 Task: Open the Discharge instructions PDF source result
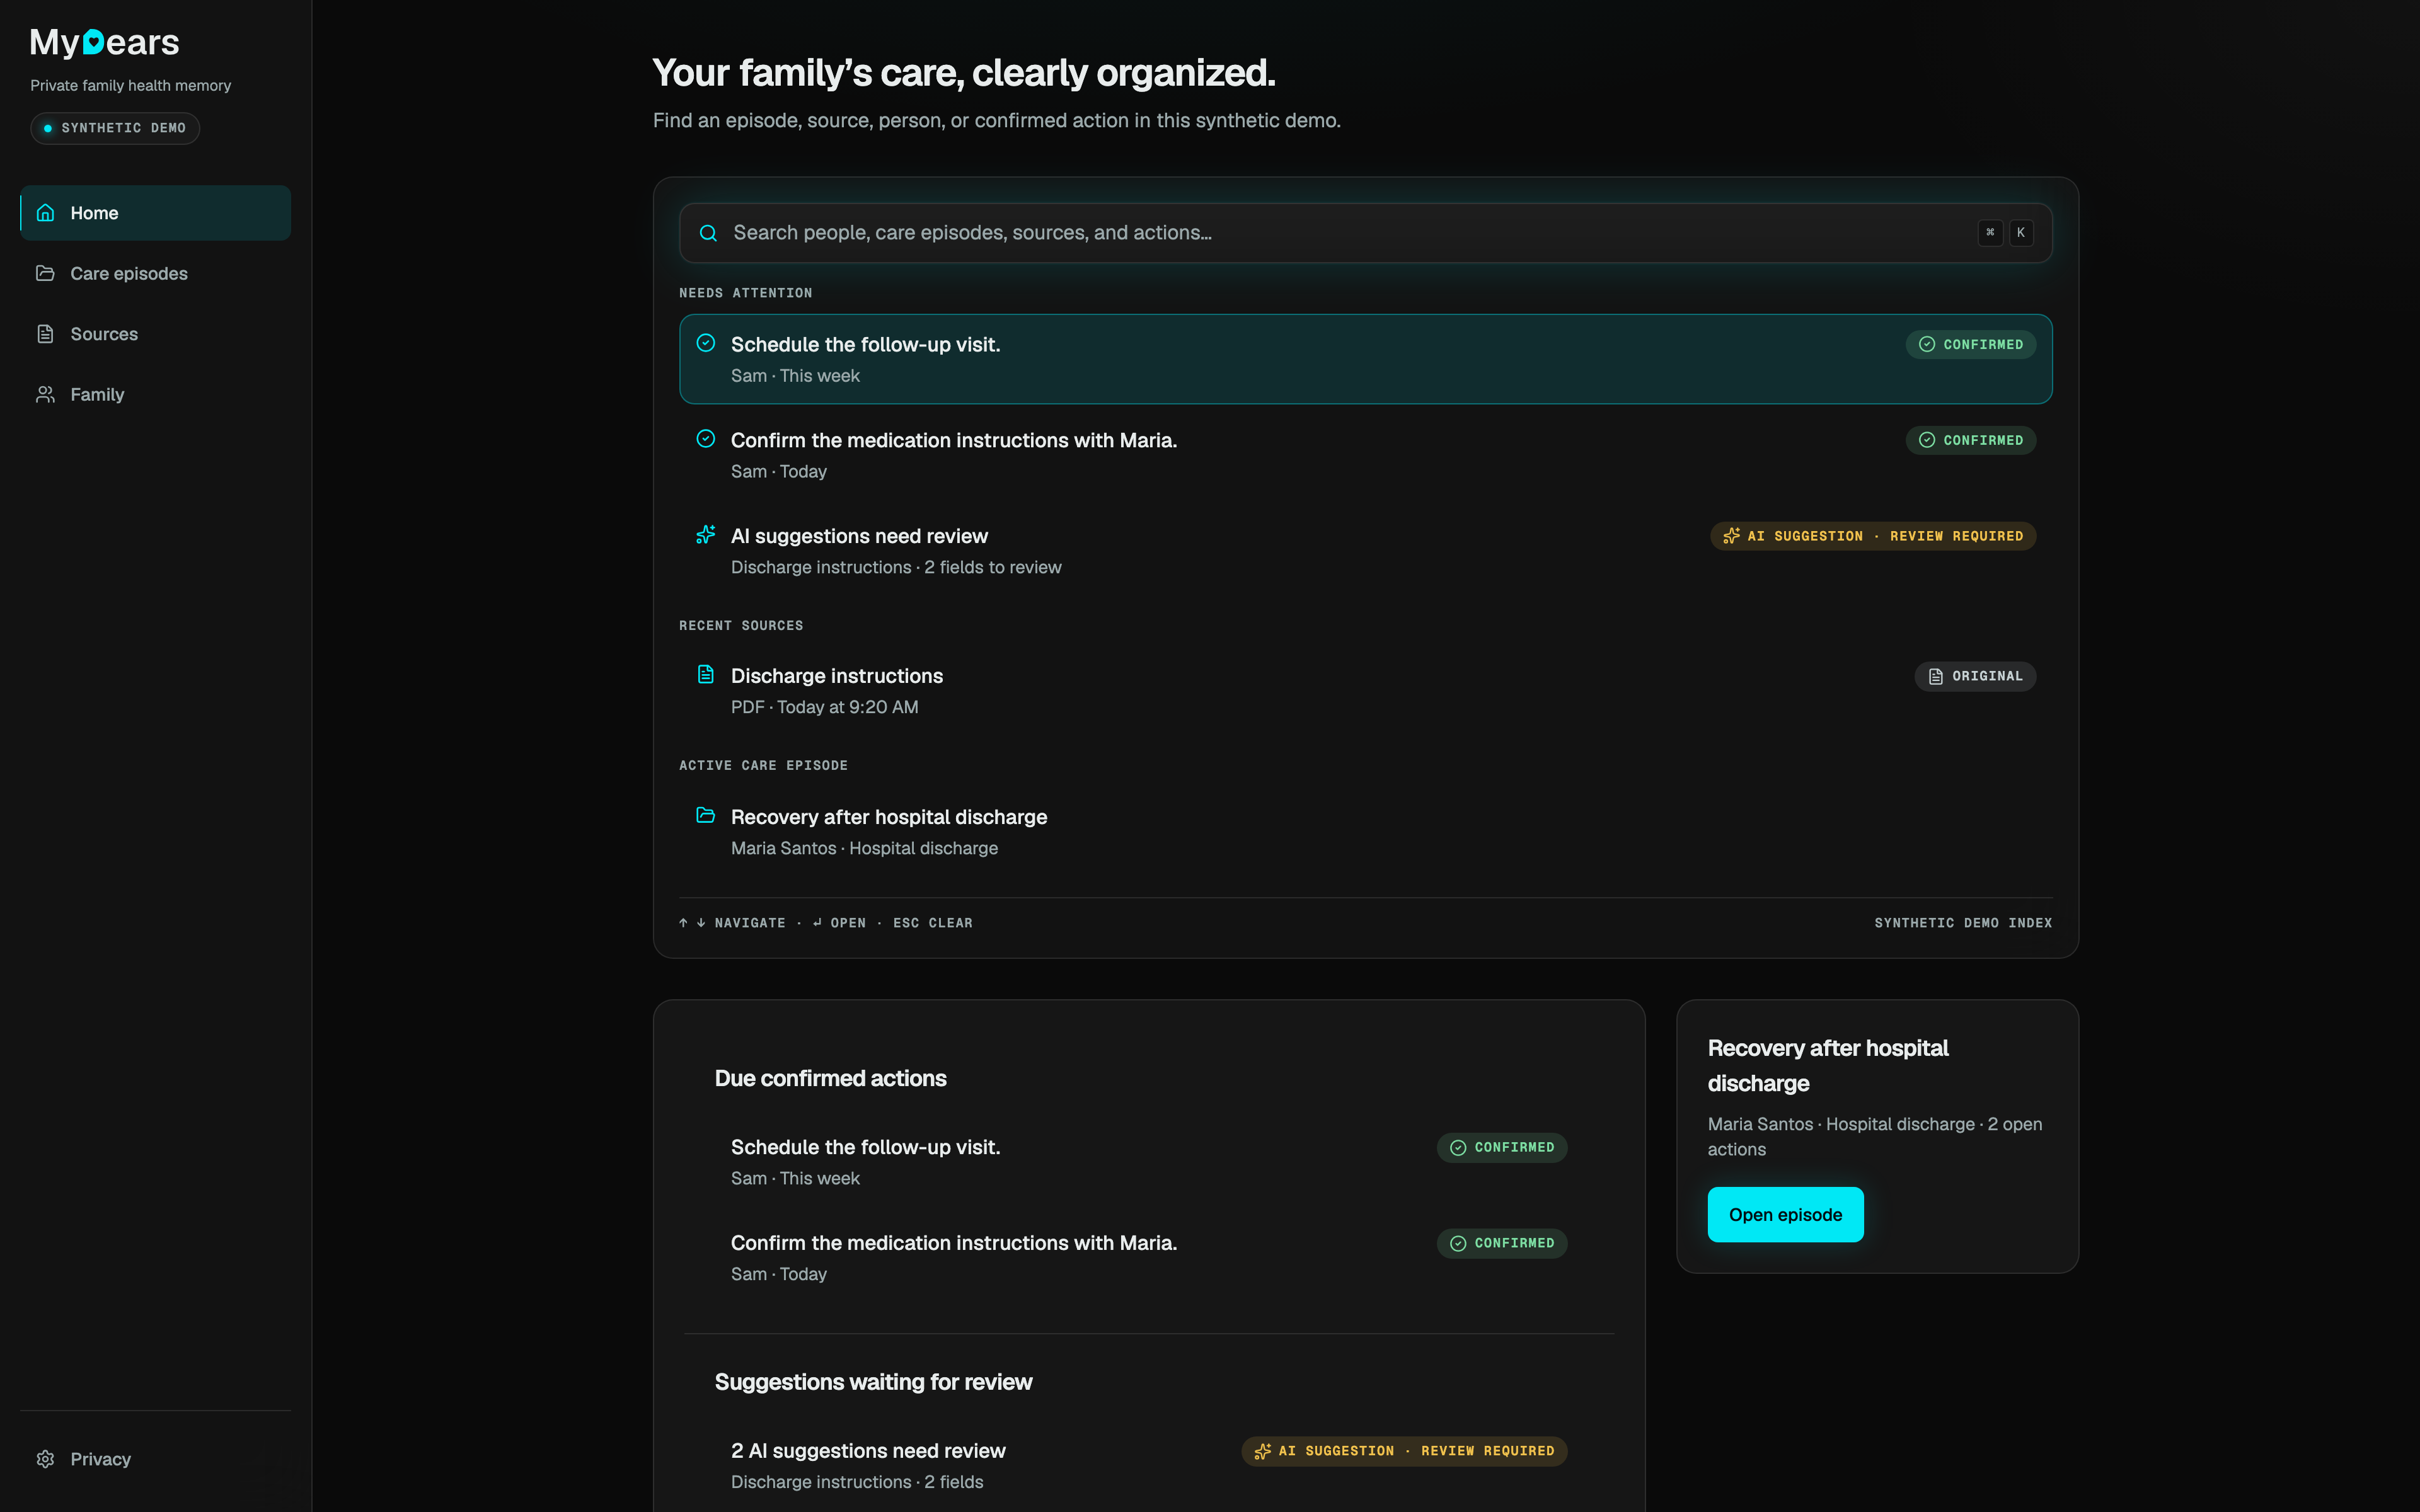pos(1366,691)
